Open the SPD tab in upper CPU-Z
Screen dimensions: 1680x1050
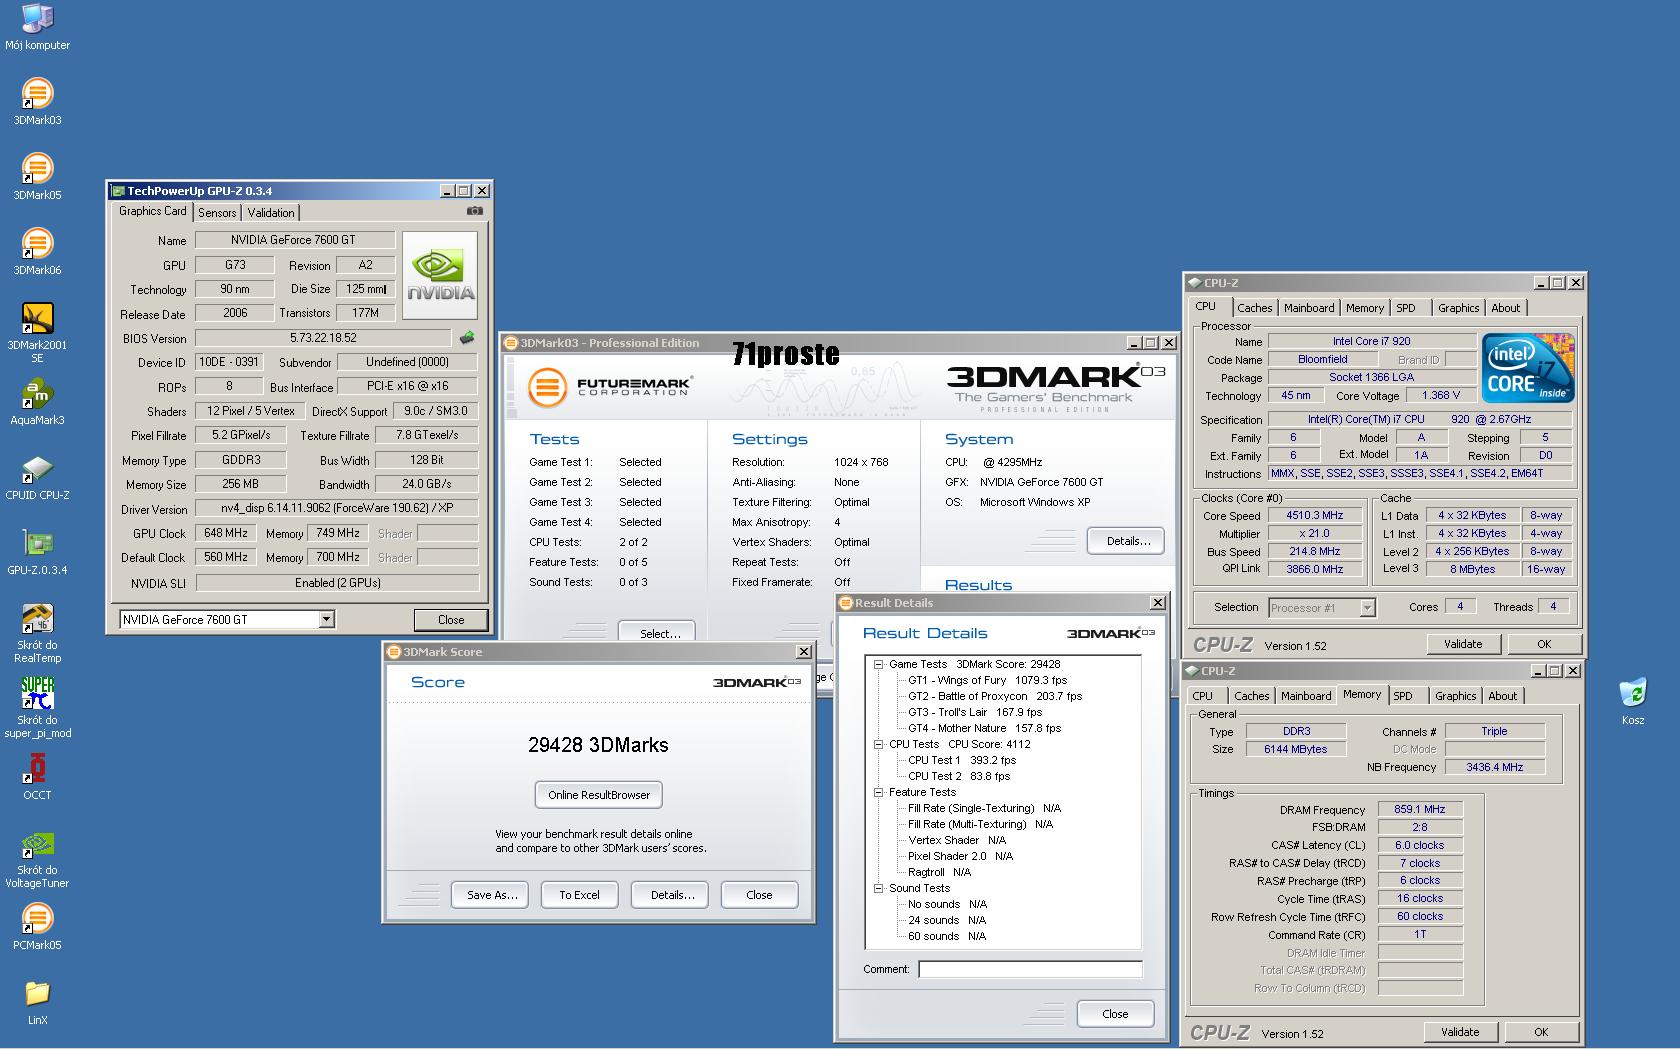coord(1406,308)
